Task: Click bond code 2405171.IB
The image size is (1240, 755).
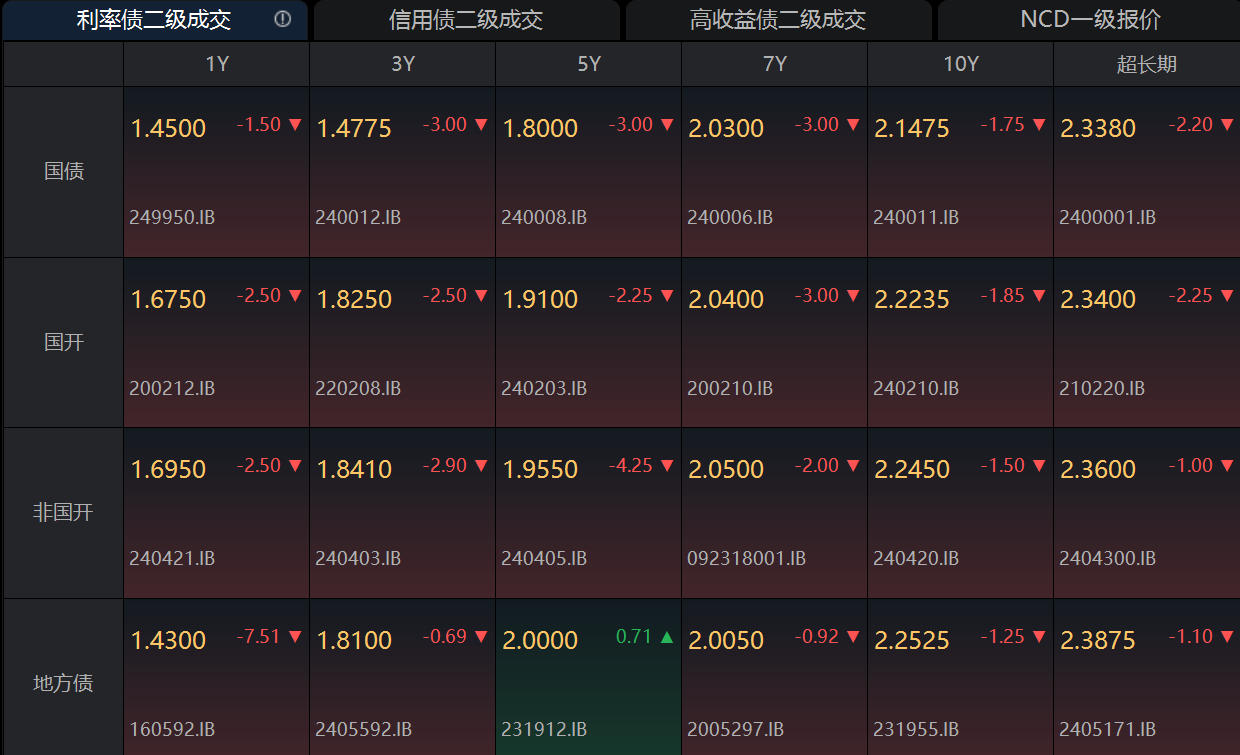Action: click(x=1107, y=729)
